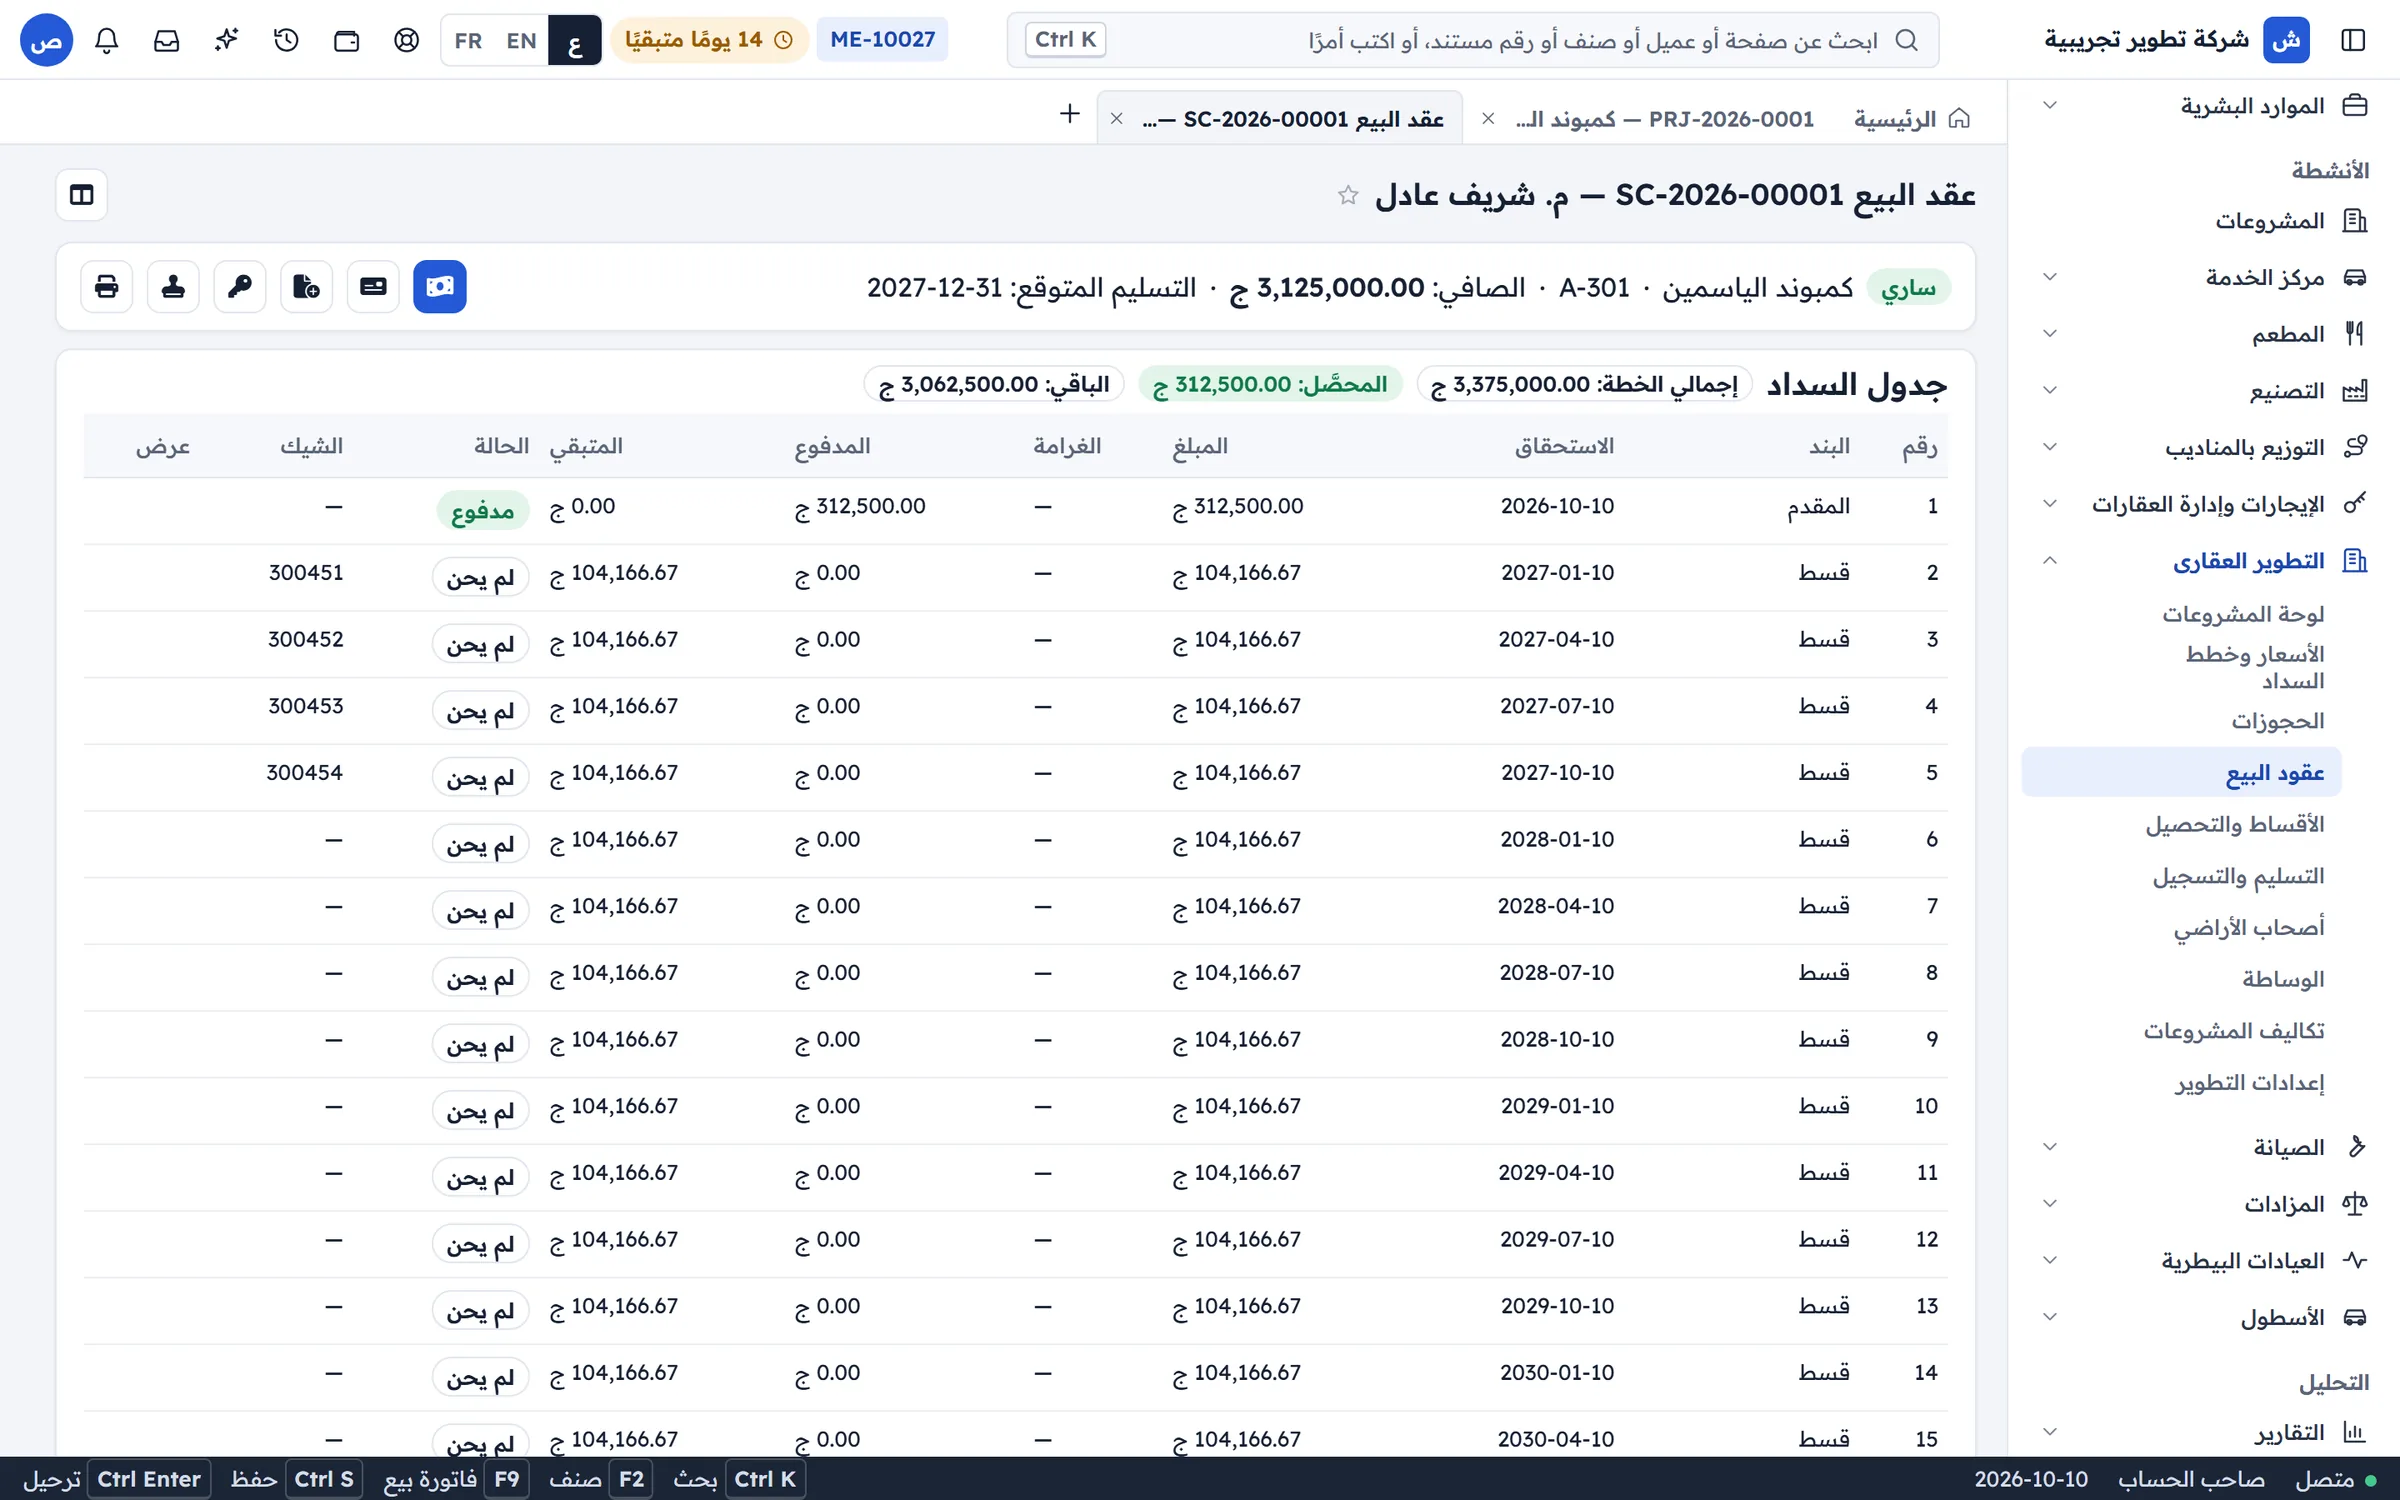The width and height of the screenshot is (2400, 1500).
Task: Collapse the sidebar with top-right panel icon
Action: [x=2353, y=40]
